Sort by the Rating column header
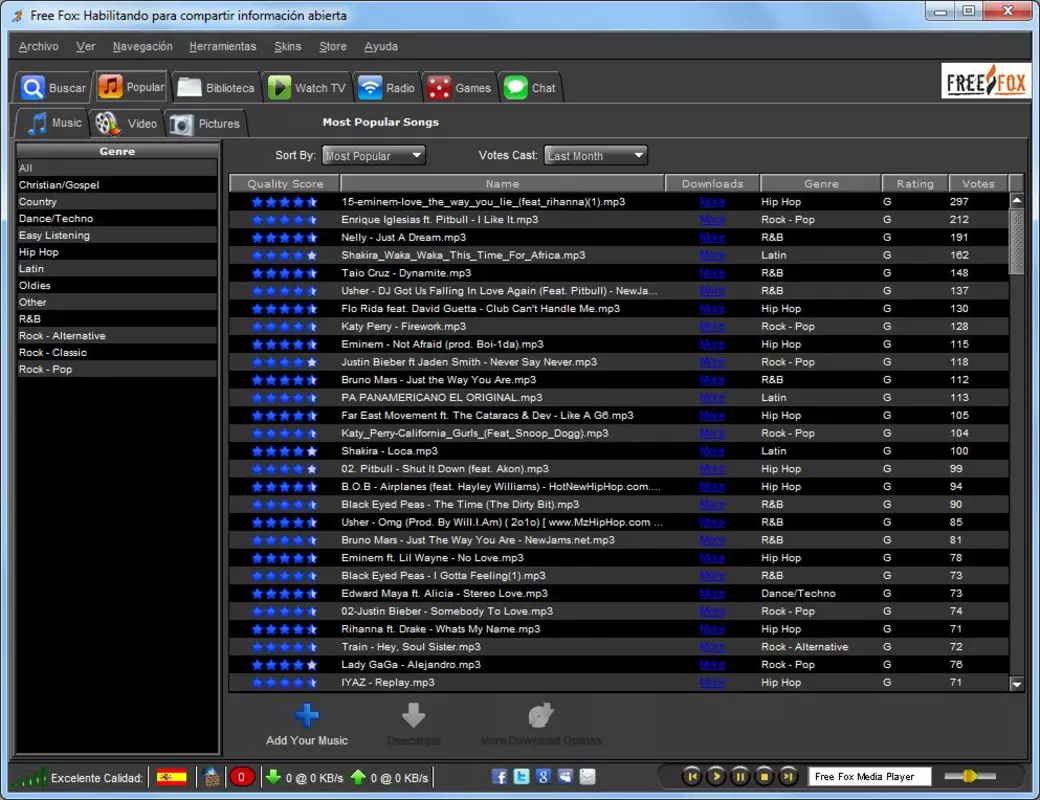The height and width of the screenshot is (800, 1040). click(915, 184)
